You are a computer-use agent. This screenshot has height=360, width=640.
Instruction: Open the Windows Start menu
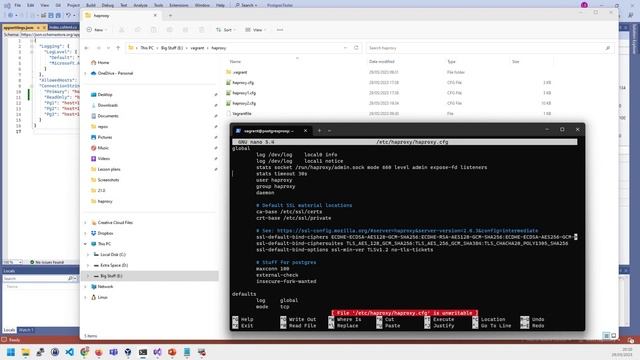click(x=11, y=352)
